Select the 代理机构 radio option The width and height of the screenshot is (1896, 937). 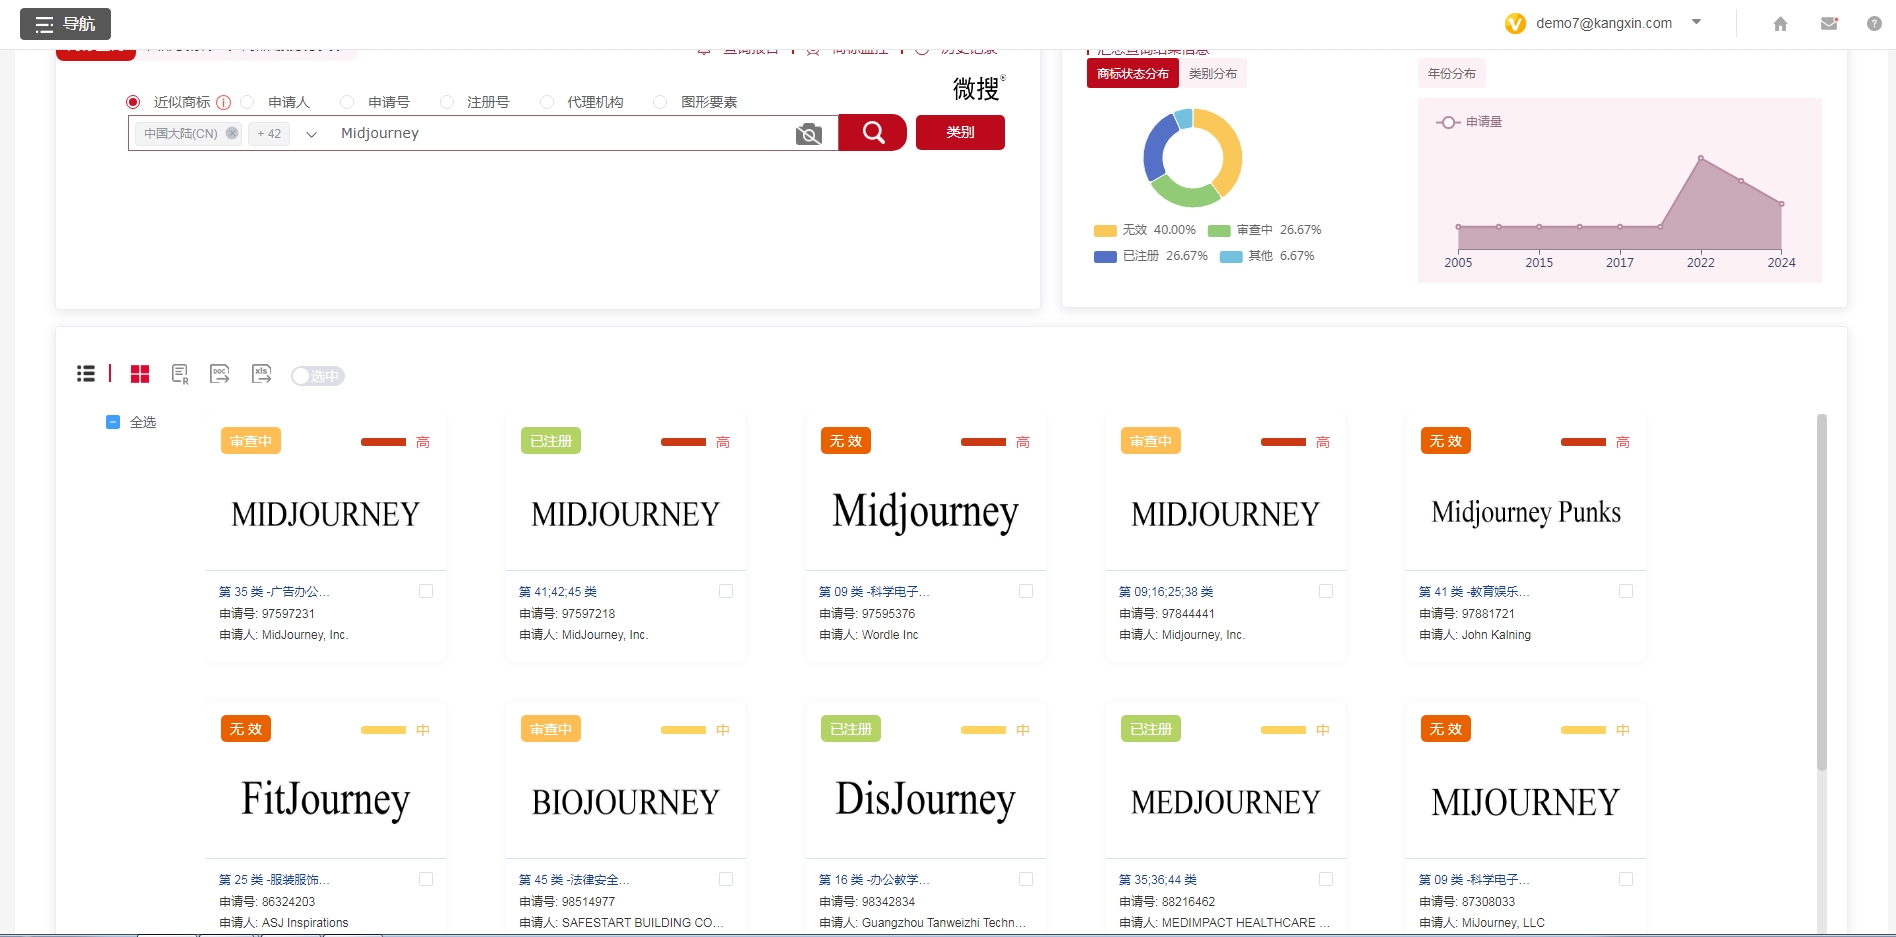(x=547, y=102)
